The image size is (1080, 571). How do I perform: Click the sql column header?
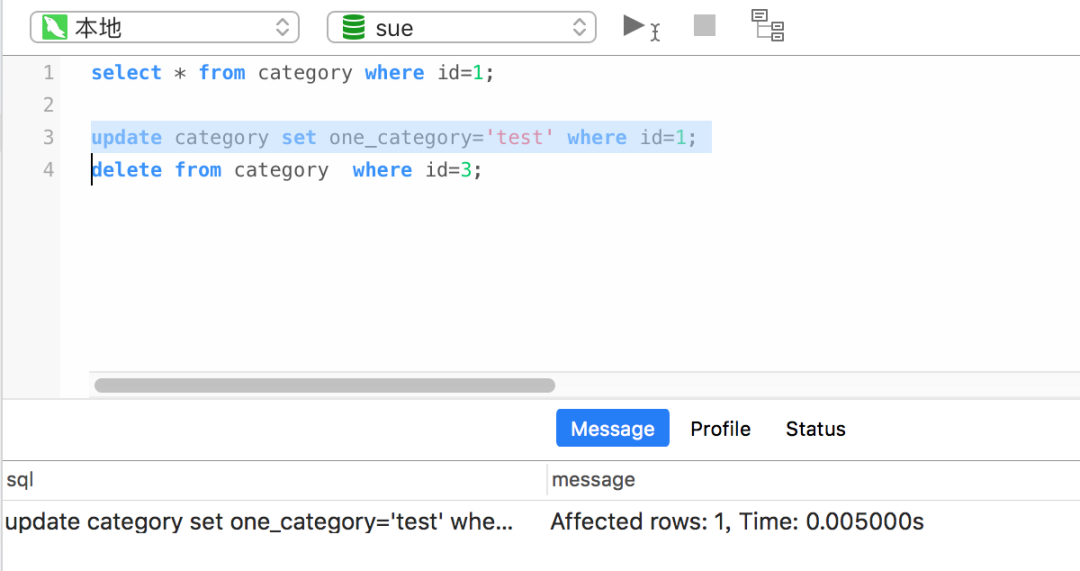[x=21, y=480]
